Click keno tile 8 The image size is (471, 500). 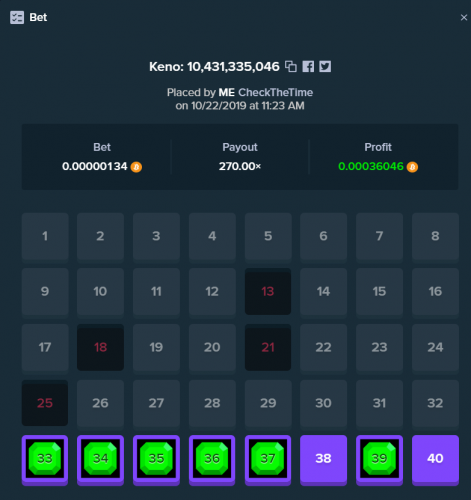(x=435, y=237)
